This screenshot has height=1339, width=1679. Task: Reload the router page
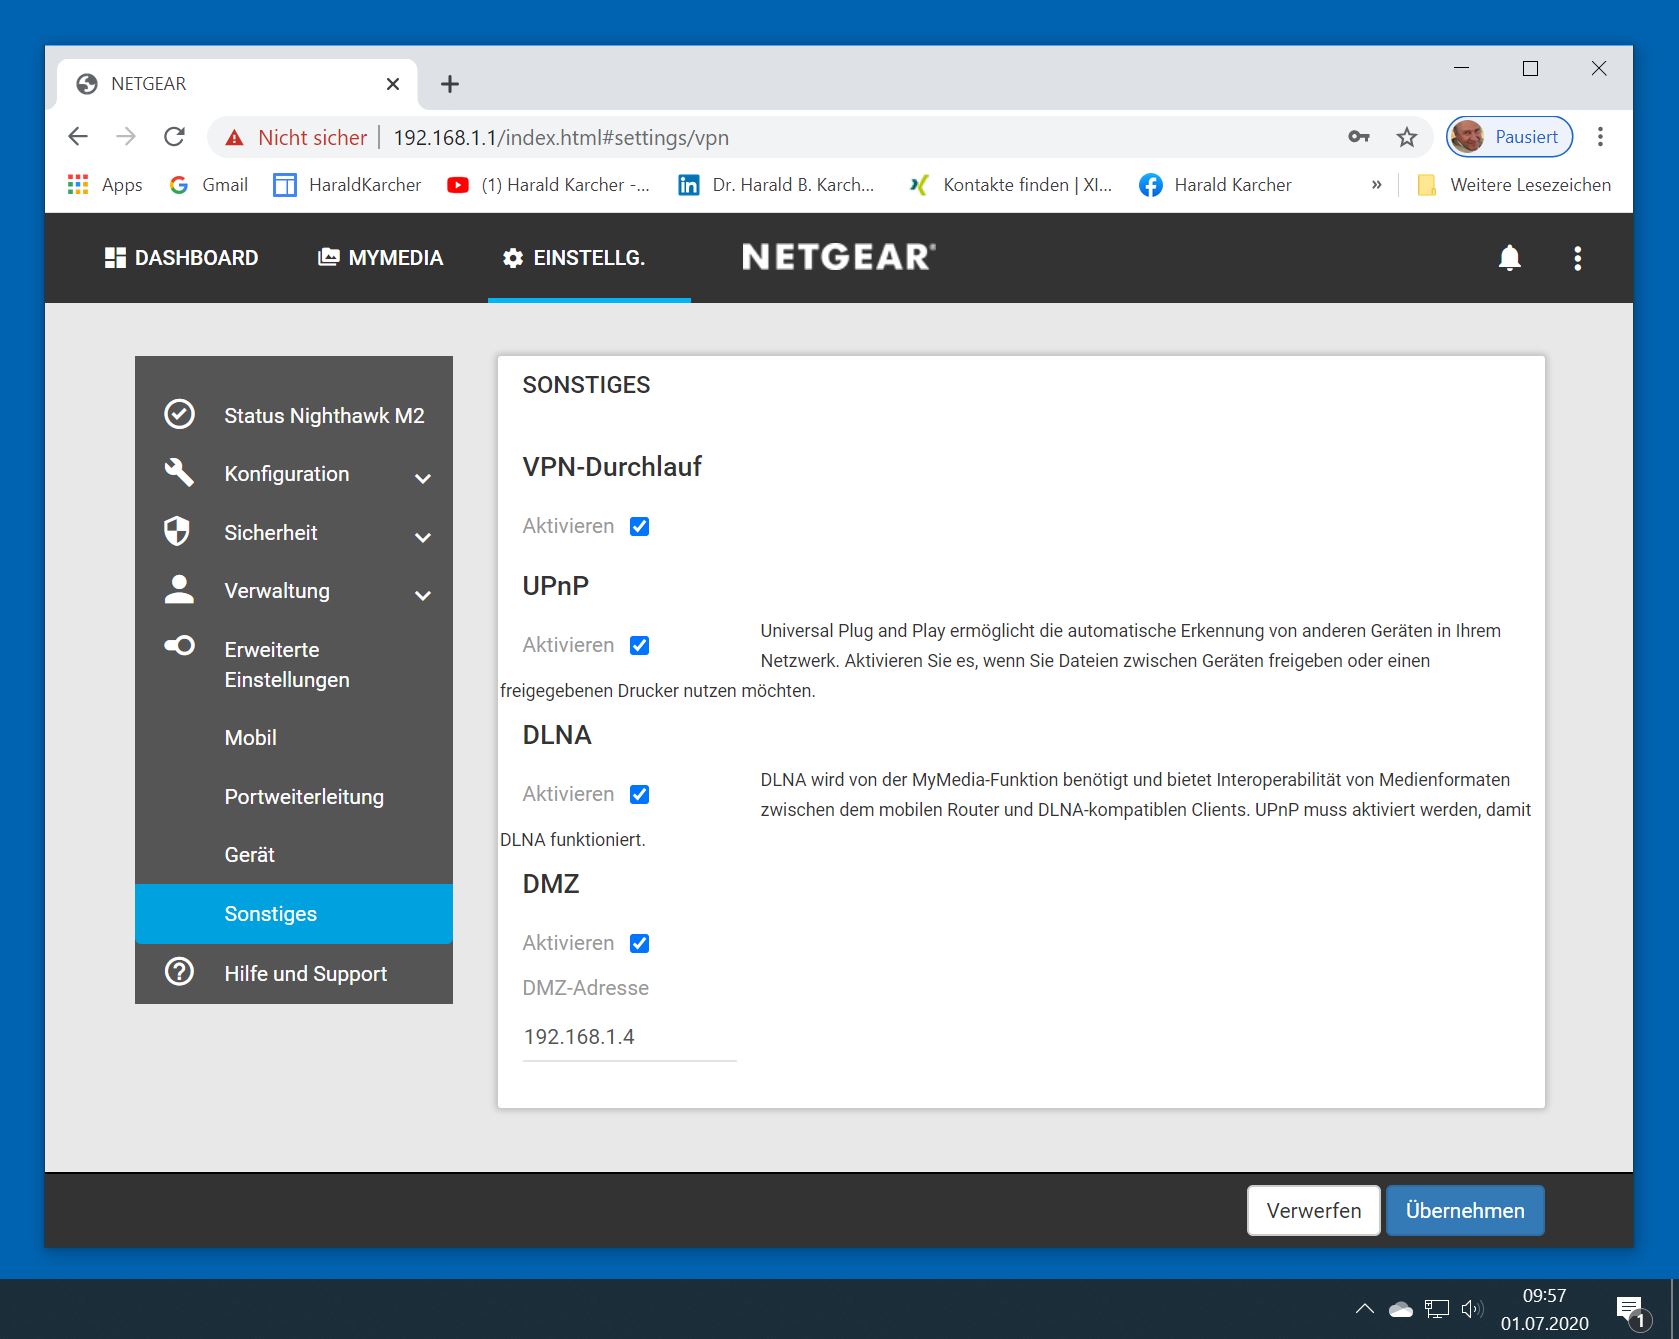174,137
